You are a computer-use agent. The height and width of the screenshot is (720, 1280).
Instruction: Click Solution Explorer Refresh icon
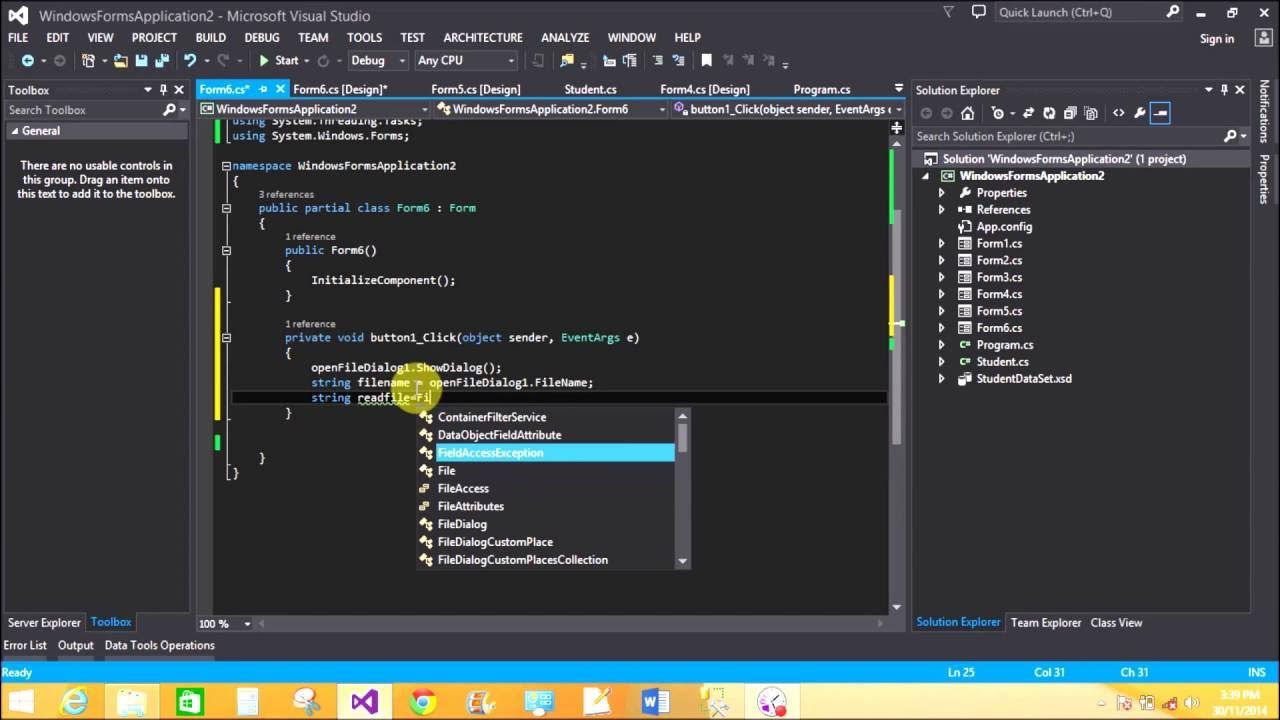(x=1049, y=113)
